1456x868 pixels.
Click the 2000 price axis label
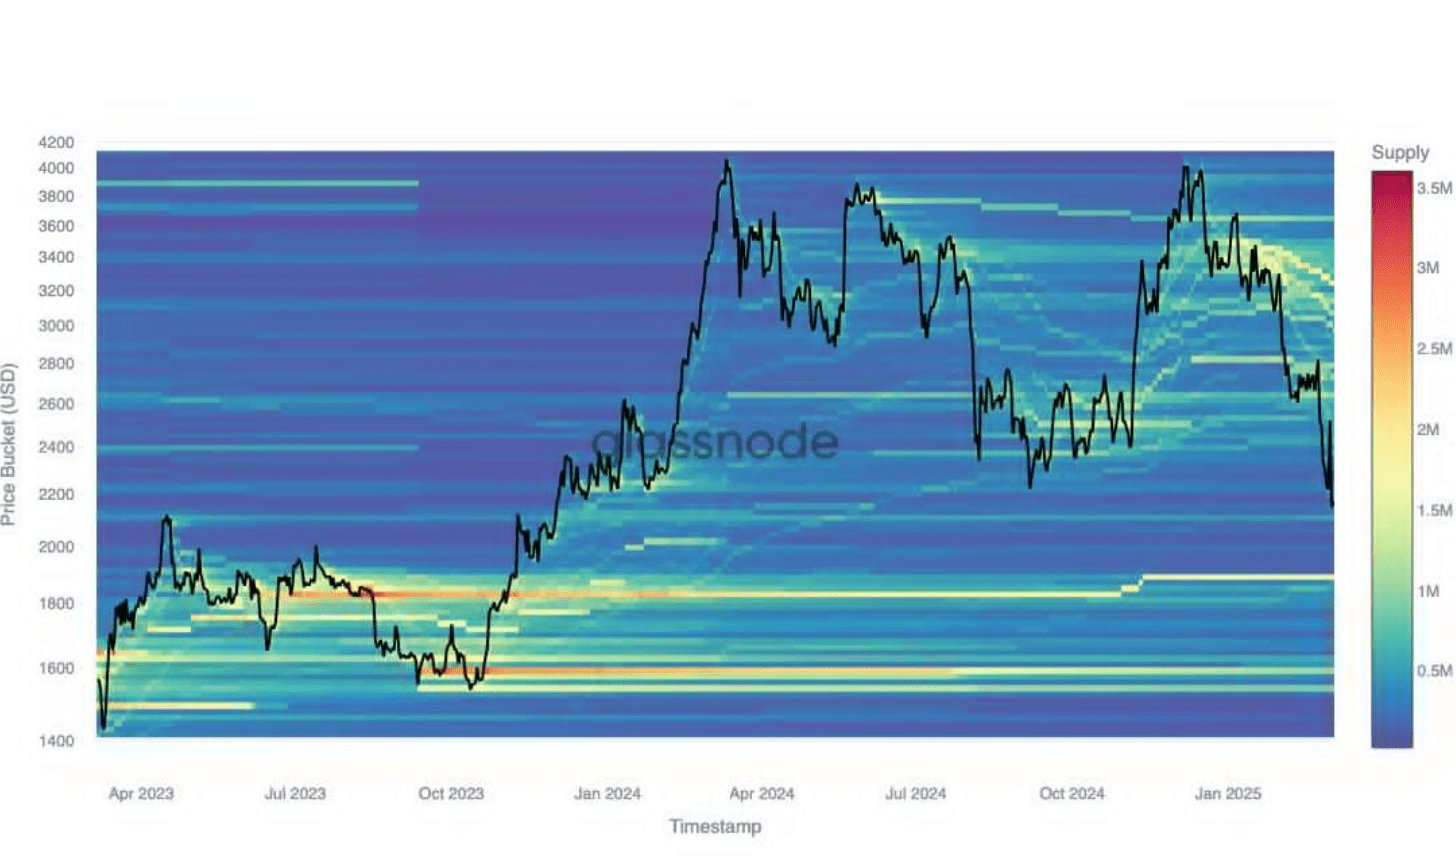pyautogui.click(x=56, y=547)
